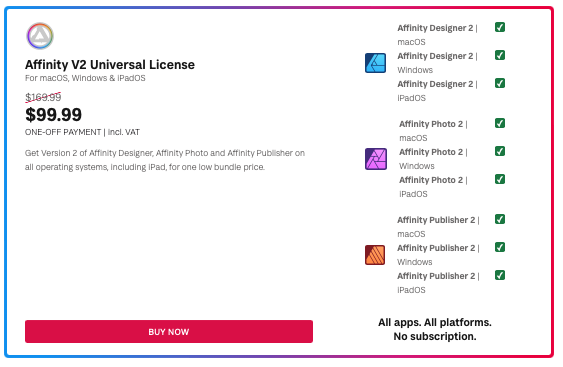The height and width of the screenshot is (367, 563).
Task: Toggle the Affinity Publisher 2 Windows checkmark
Action: (x=500, y=247)
